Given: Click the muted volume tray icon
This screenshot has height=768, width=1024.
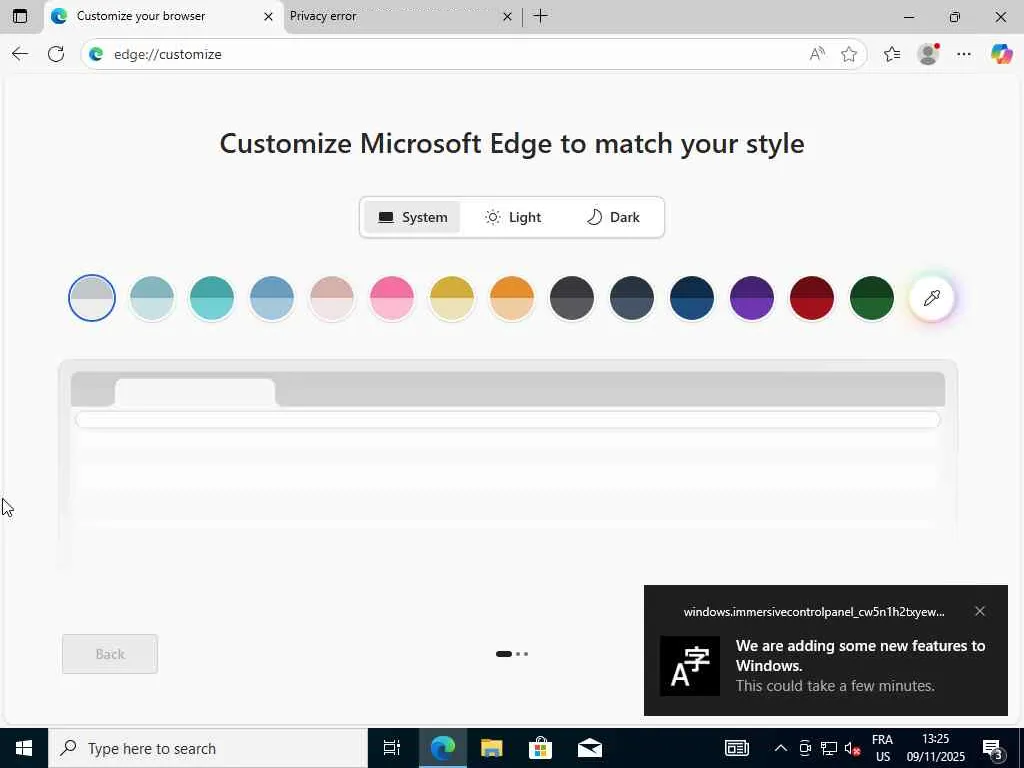Looking at the screenshot, I should (x=852, y=748).
